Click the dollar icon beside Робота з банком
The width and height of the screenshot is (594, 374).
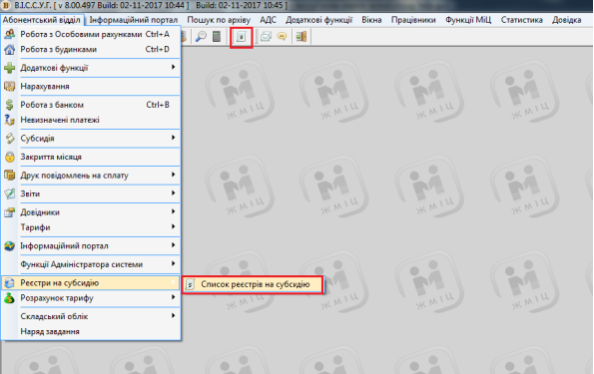click(9, 105)
